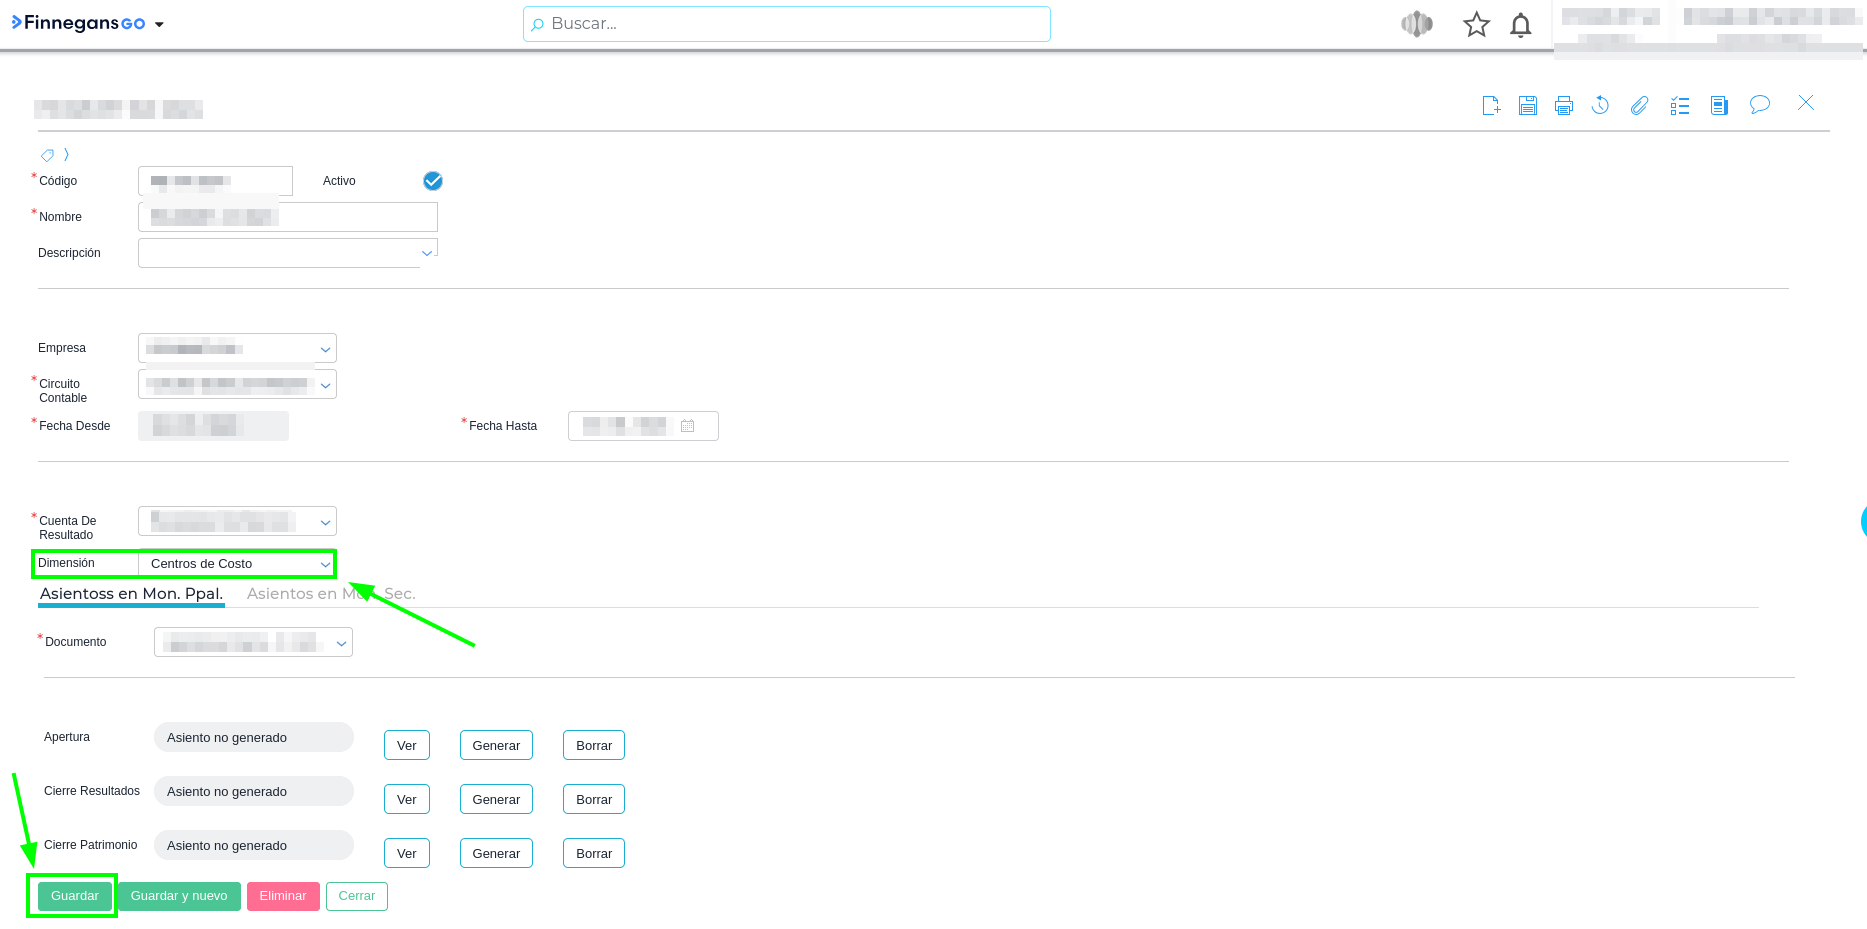Click the new document icon in the toolbar
This screenshot has width=1867, height=929.
click(x=1491, y=106)
